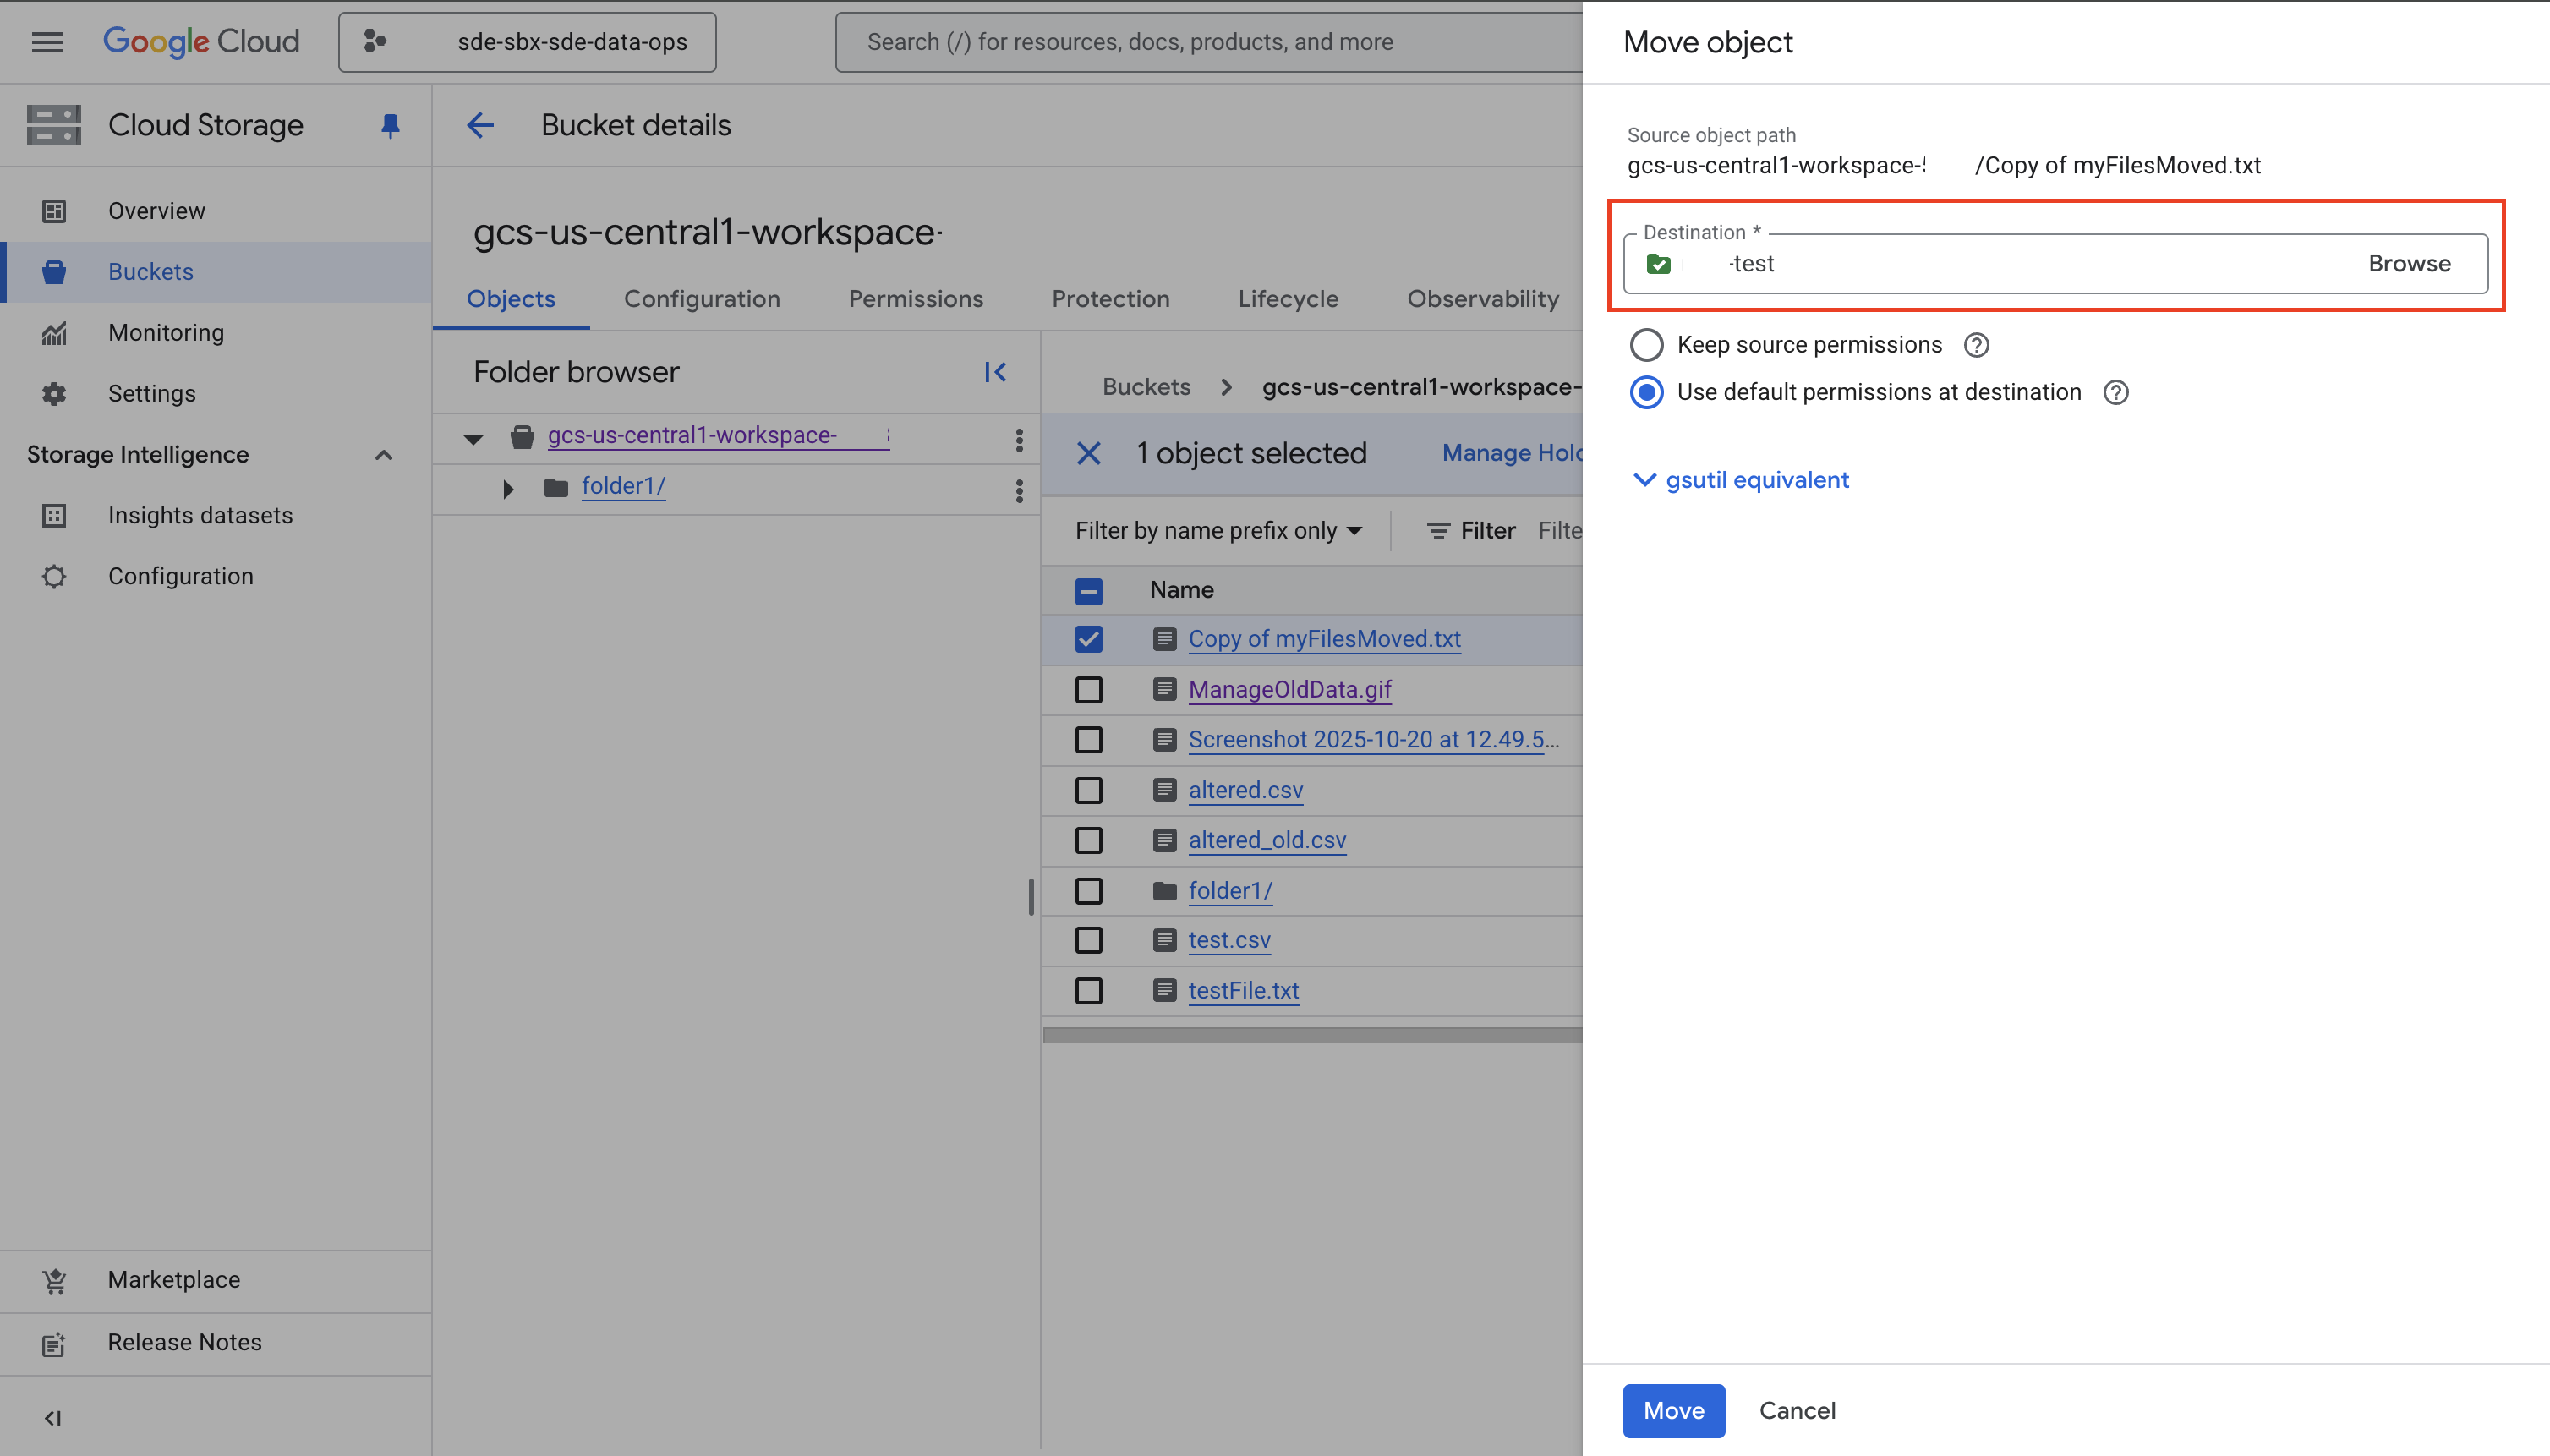Uncheck Copy of myFilesMoved.txt checkbox
This screenshot has height=1456, width=2550.
(x=1088, y=639)
